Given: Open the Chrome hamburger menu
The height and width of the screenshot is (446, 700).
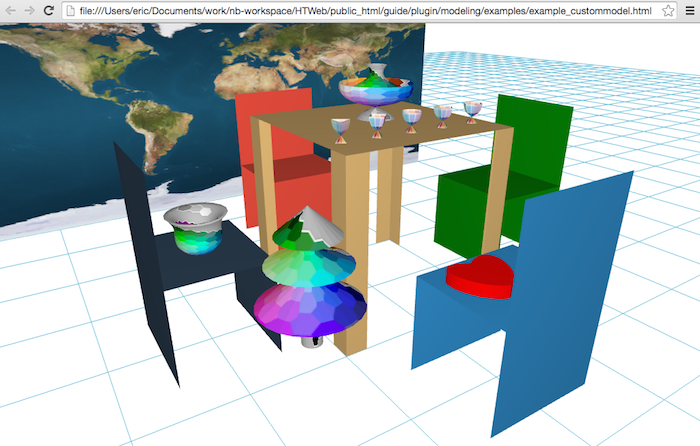Looking at the screenshot, I should tap(689, 10).
